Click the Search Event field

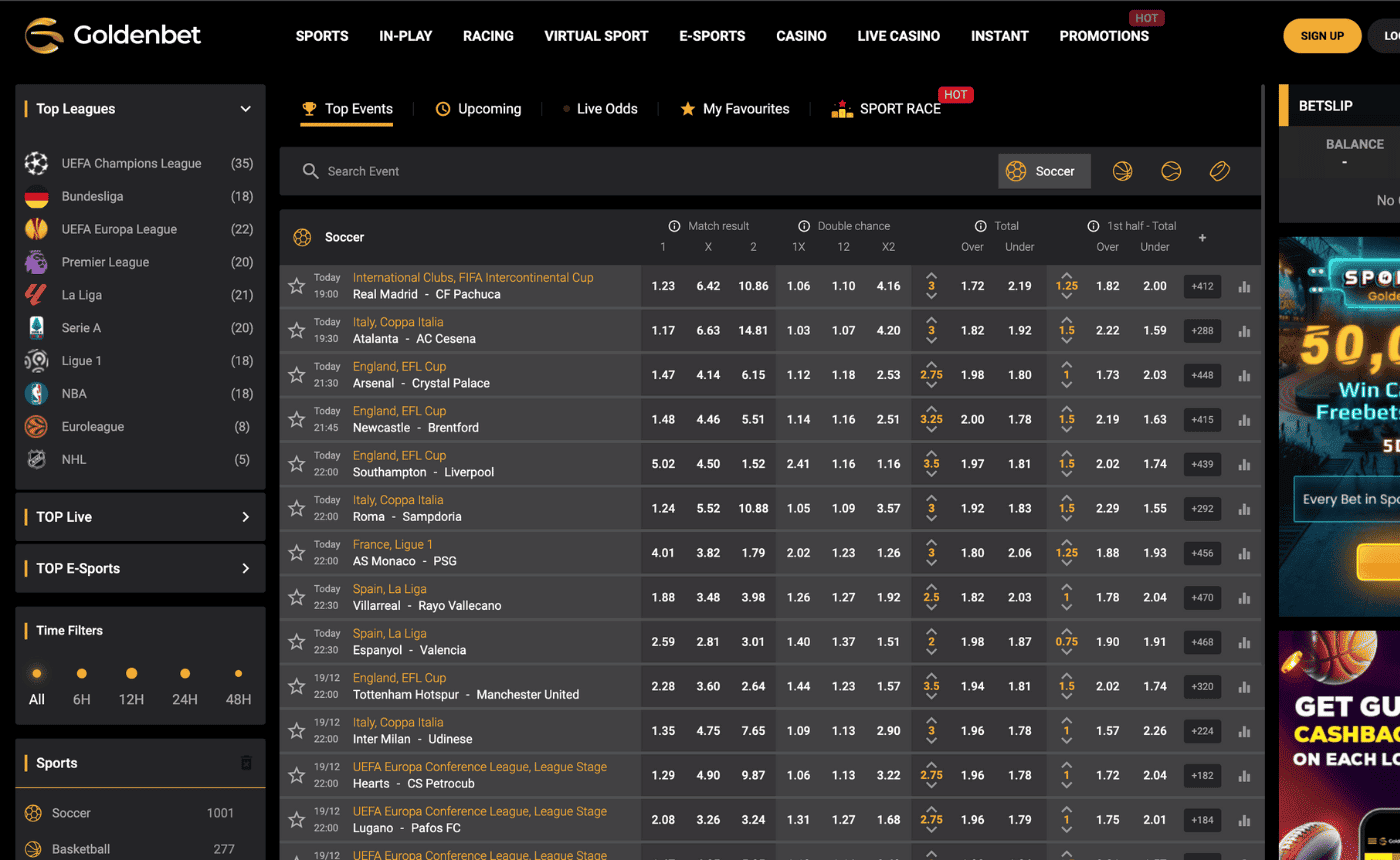tap(640, 171)
